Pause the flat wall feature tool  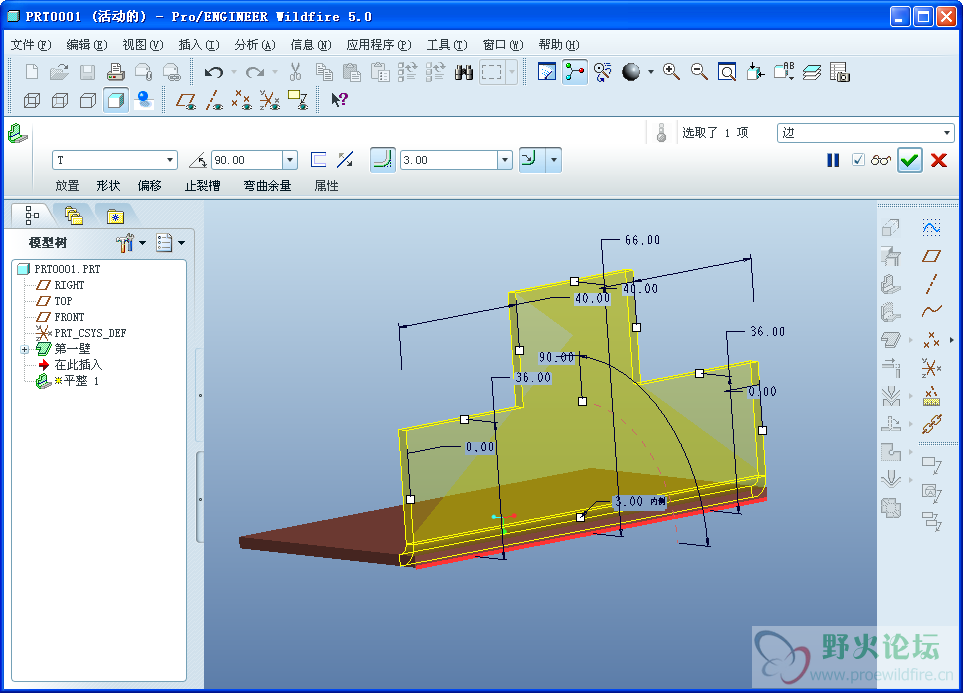[x=833, y=160]
